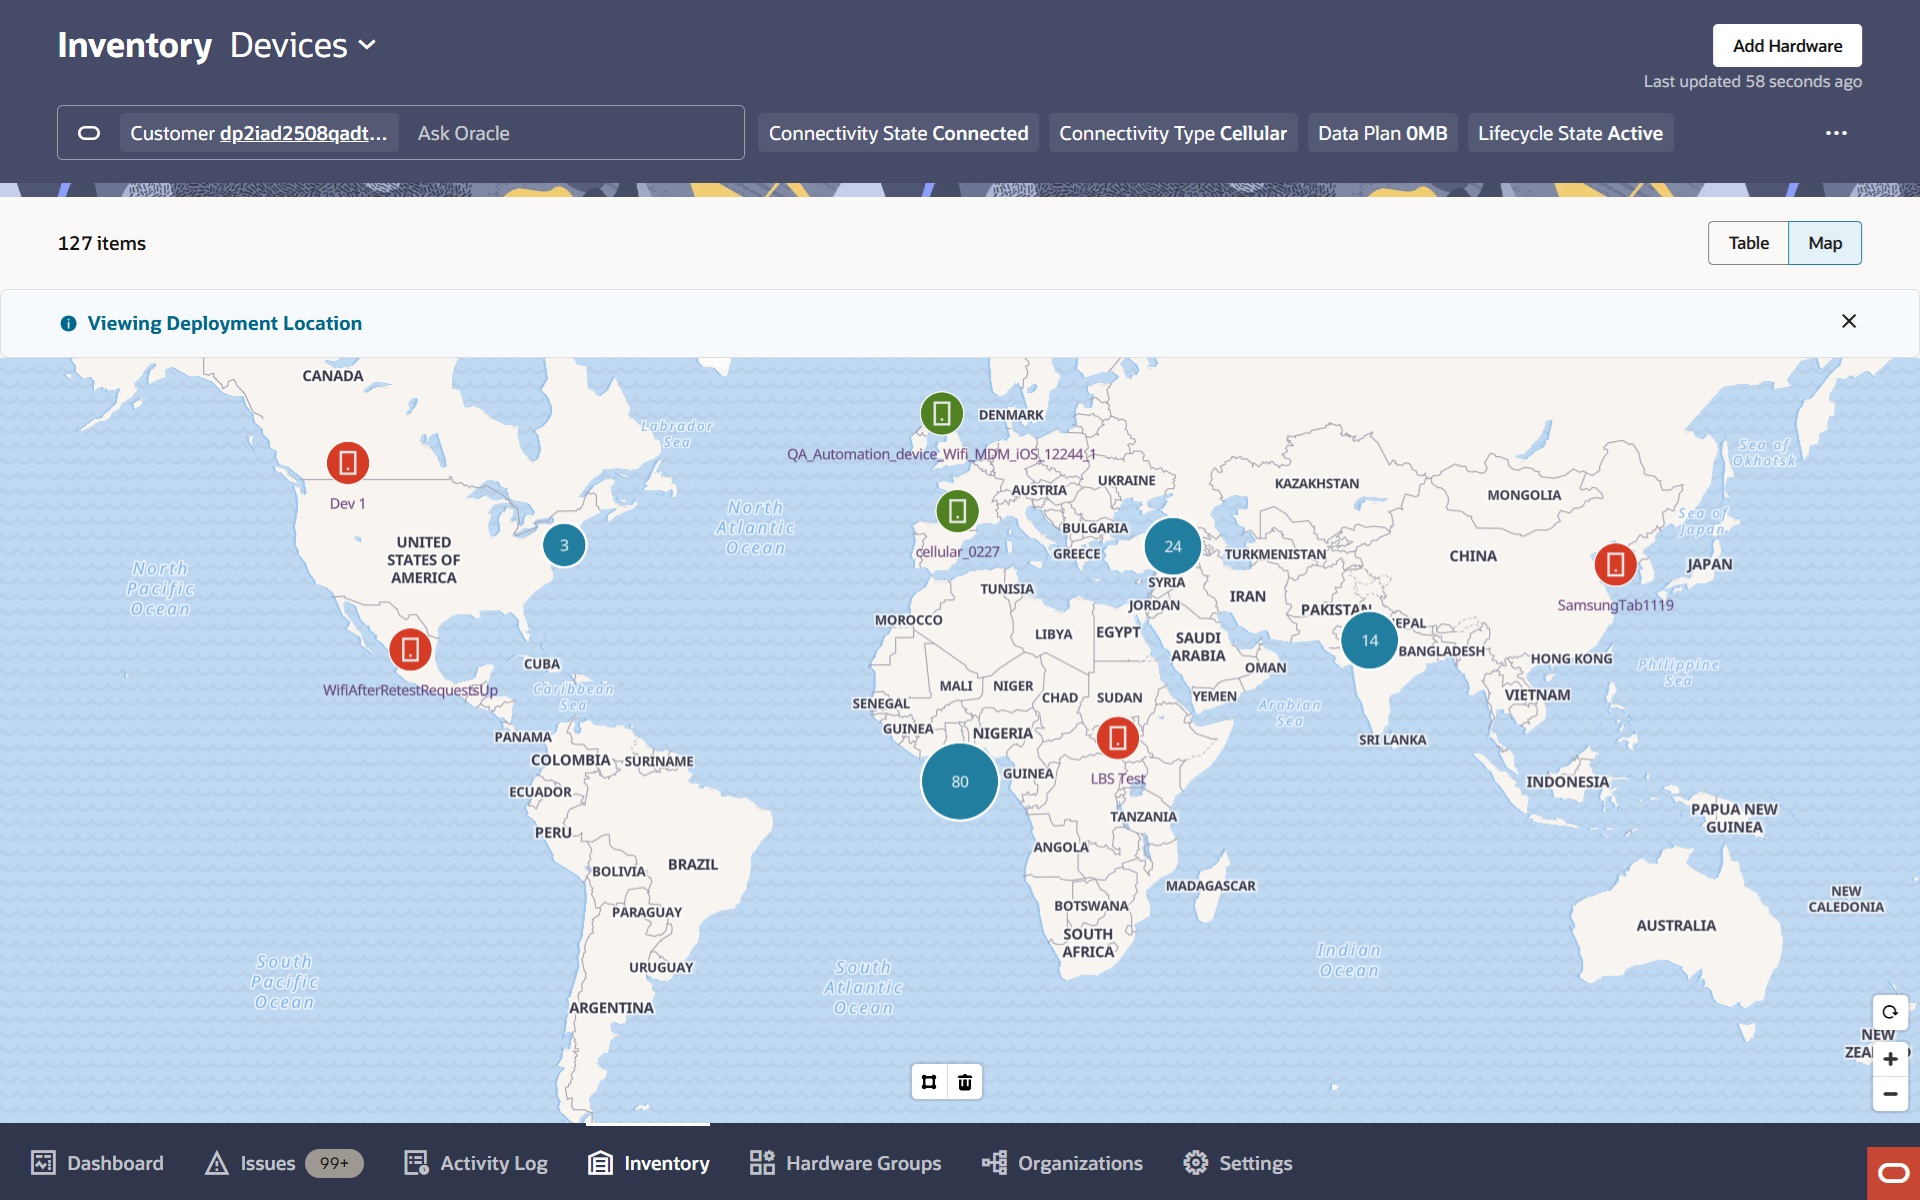Open the more filters ellipsis menu
Viewport: 1920px width, 1200px height.
pyautogui.click(x=1836, y=133)
